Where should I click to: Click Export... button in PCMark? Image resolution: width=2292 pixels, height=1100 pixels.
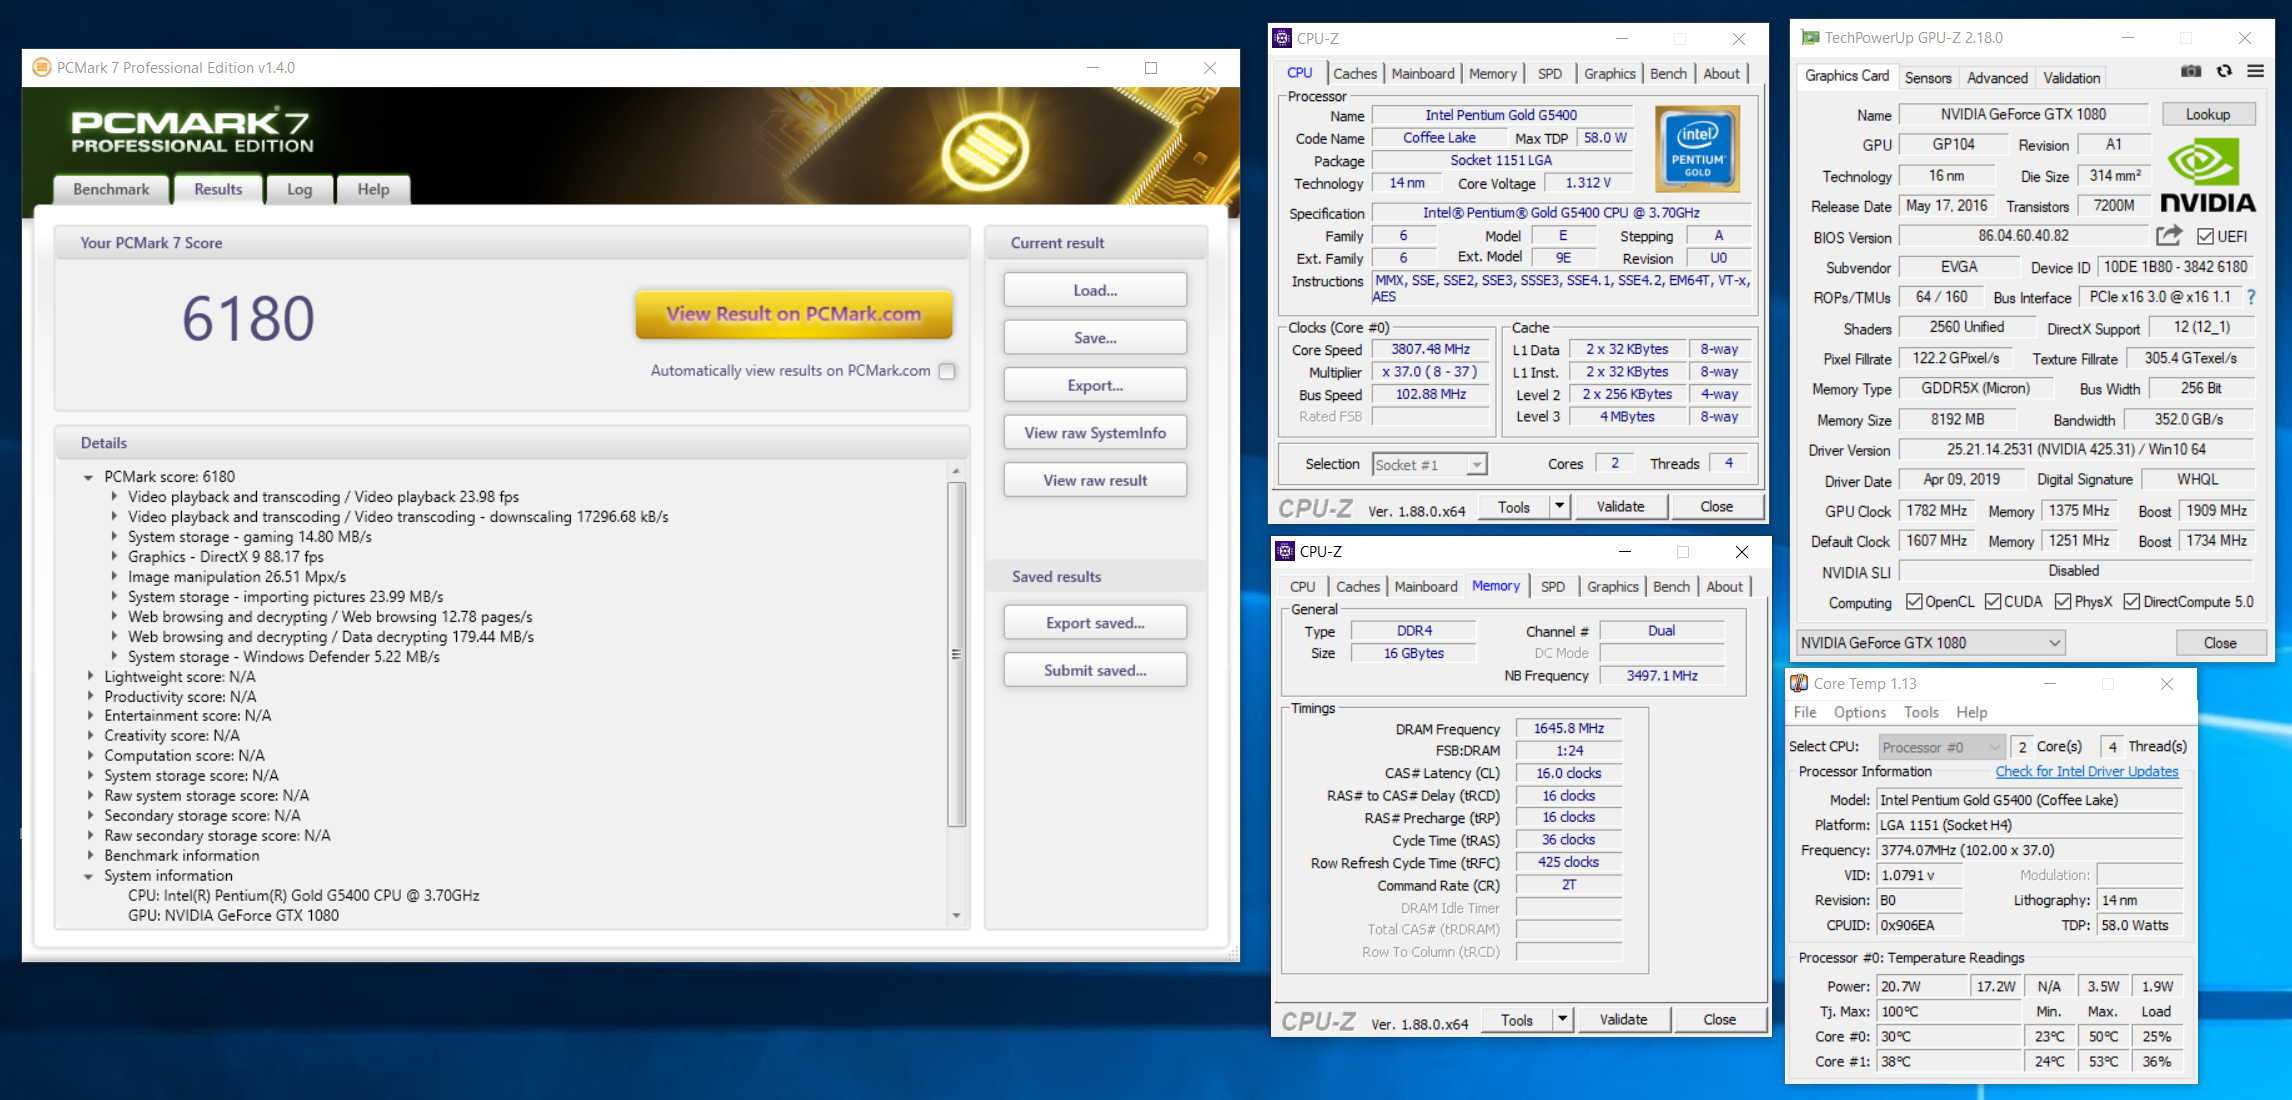tap(1095, 385)
